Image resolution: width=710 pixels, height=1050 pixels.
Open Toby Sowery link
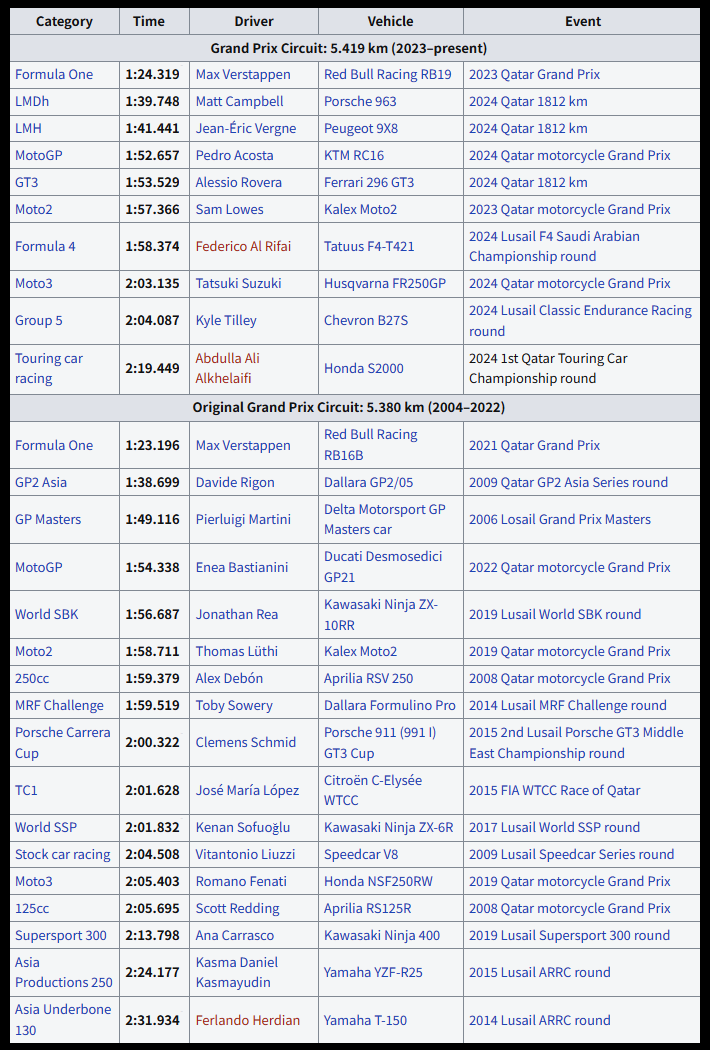[x=234, y=705]
